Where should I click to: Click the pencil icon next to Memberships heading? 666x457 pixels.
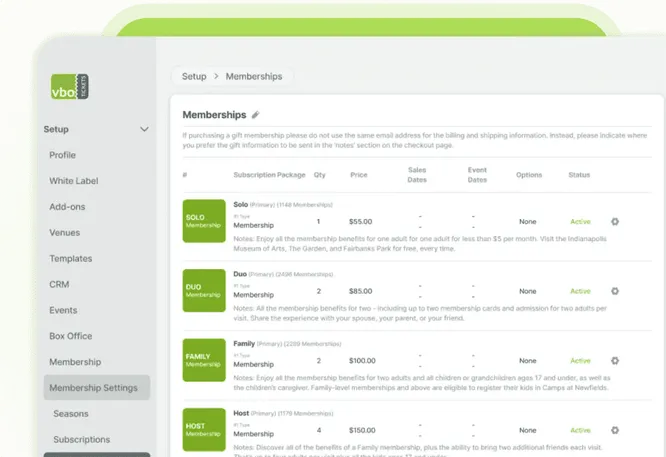click(x=255, y=115)
